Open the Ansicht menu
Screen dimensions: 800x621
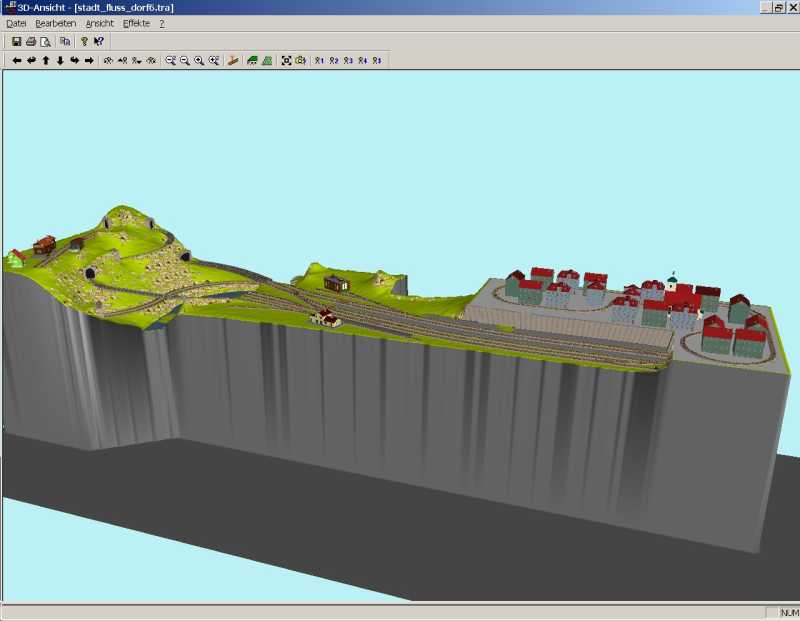[99, 23]
